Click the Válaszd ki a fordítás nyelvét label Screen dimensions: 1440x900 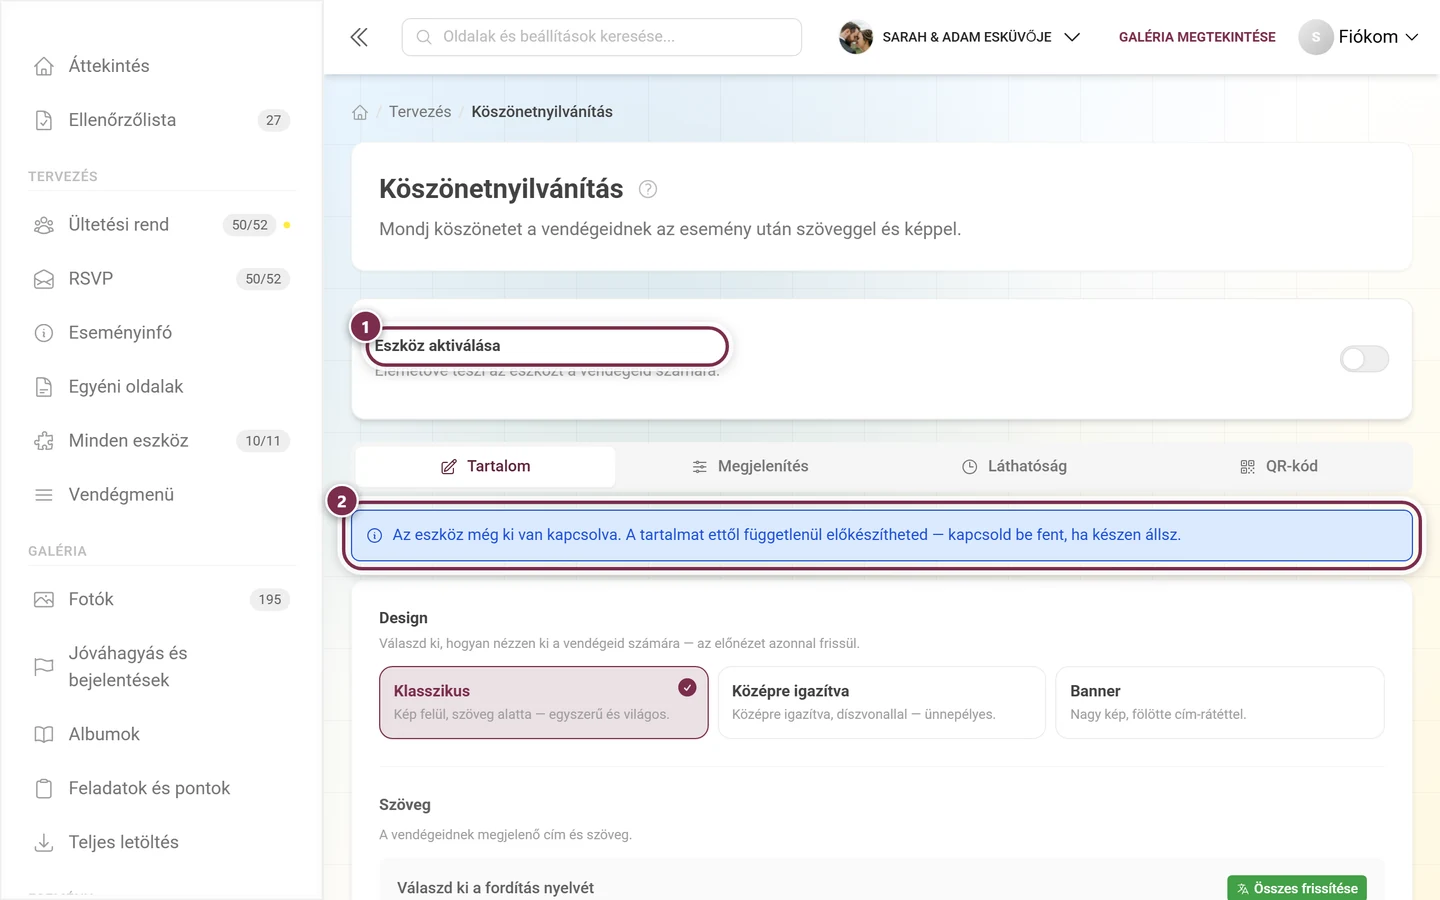pos(495,889)
